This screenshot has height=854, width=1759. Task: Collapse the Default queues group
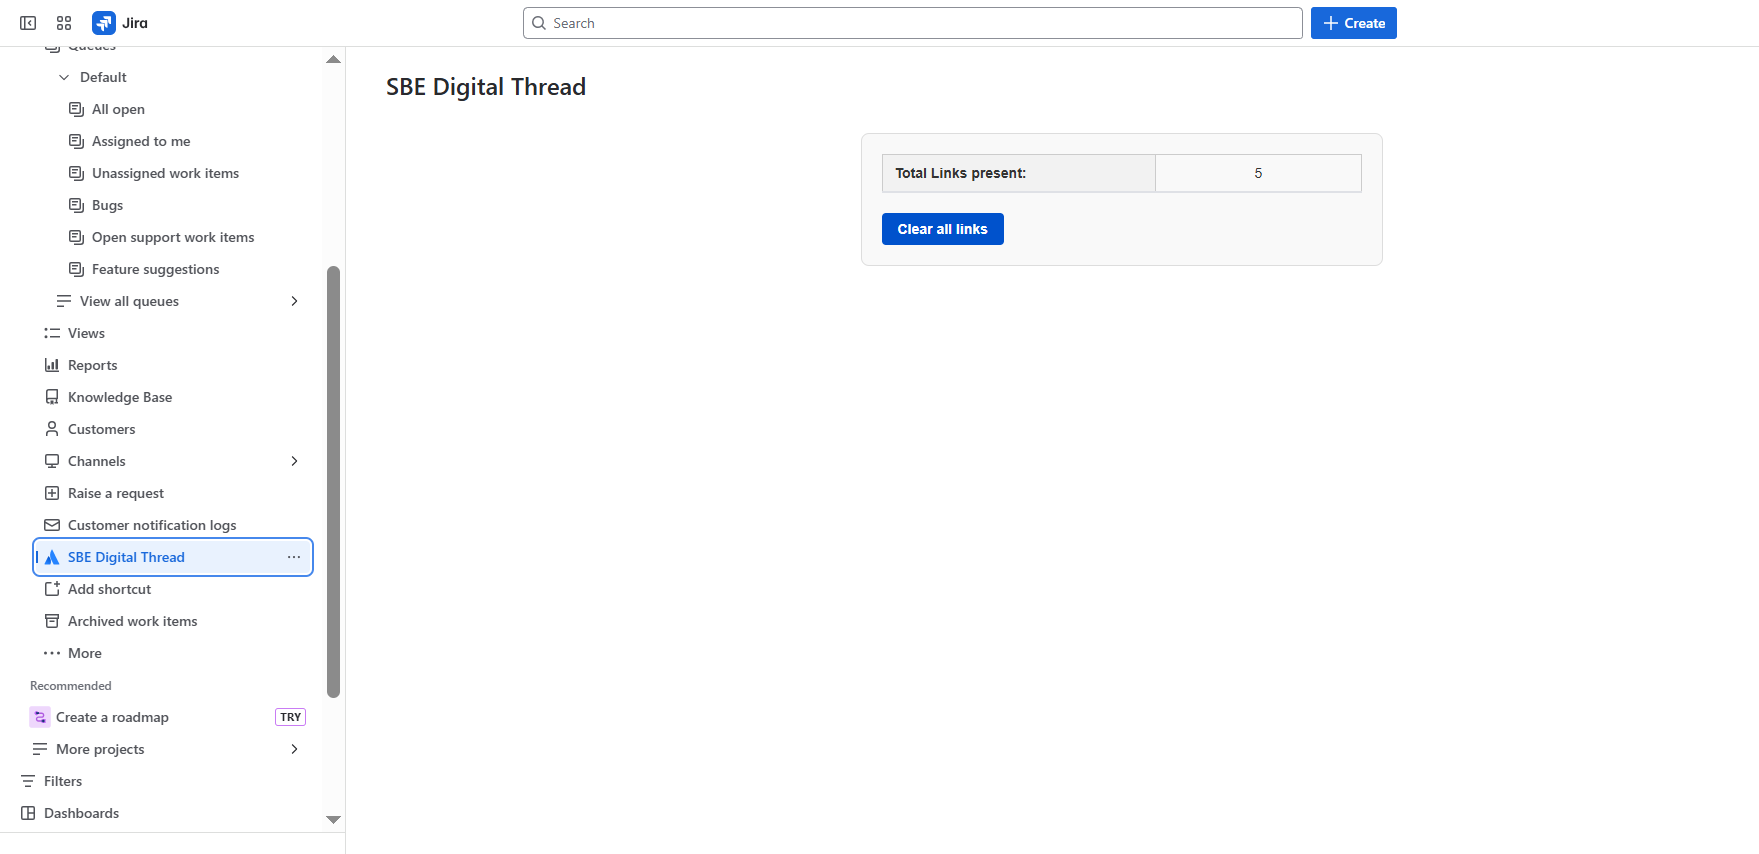[x=64, y=77]
